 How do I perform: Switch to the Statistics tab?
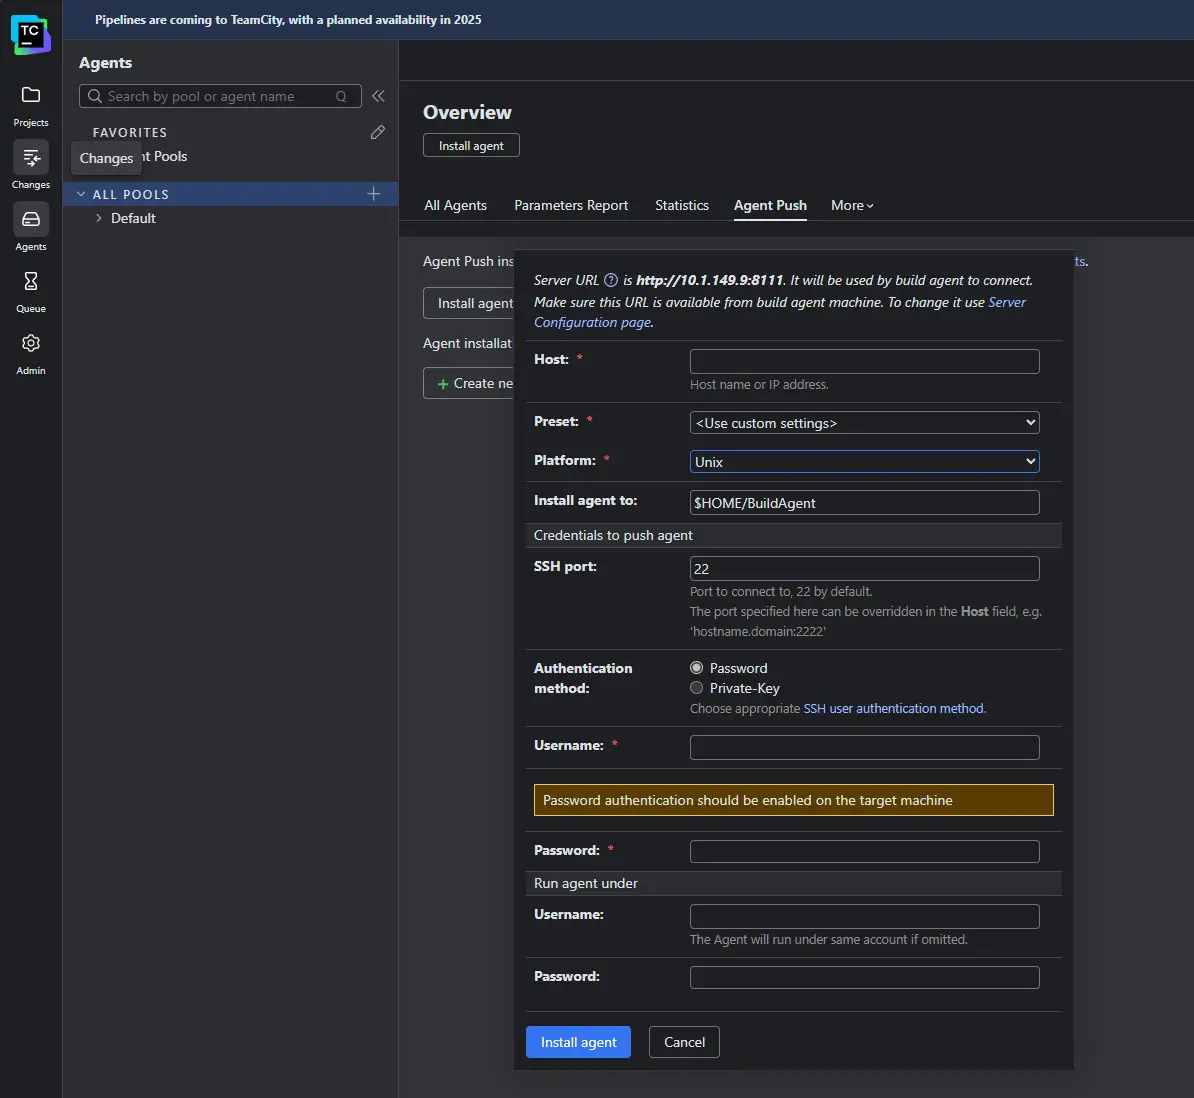coord(681,205)
